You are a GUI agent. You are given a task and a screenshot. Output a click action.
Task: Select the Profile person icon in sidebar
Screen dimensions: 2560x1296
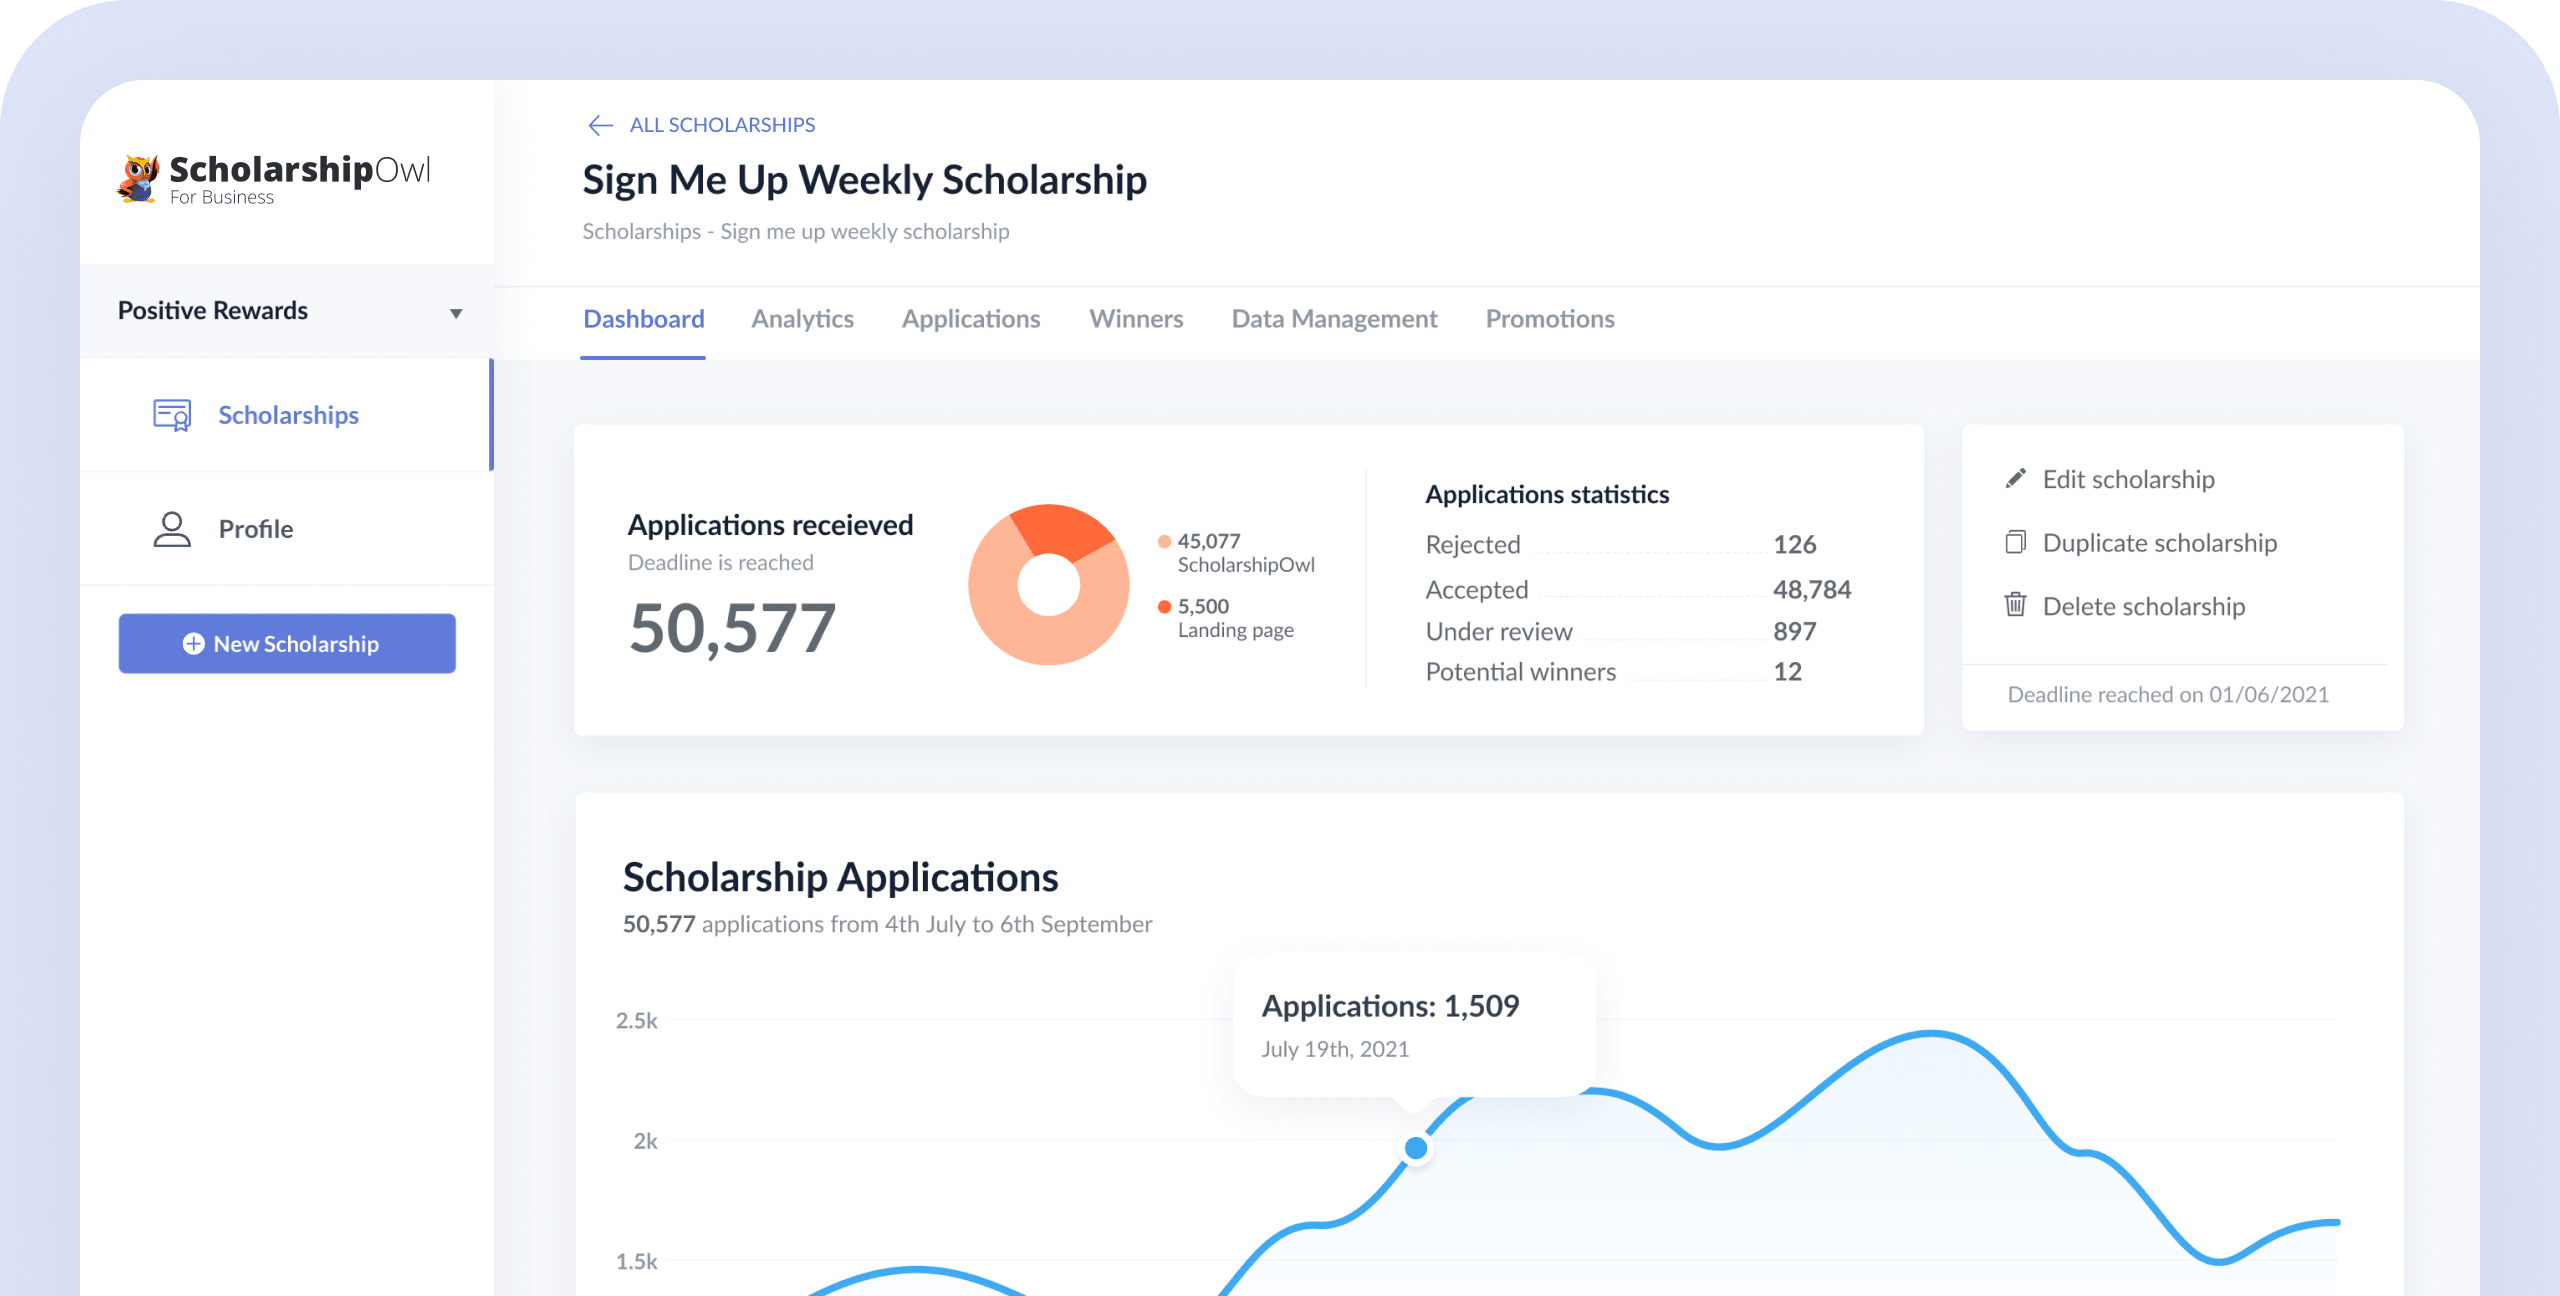tap(171, 528)
